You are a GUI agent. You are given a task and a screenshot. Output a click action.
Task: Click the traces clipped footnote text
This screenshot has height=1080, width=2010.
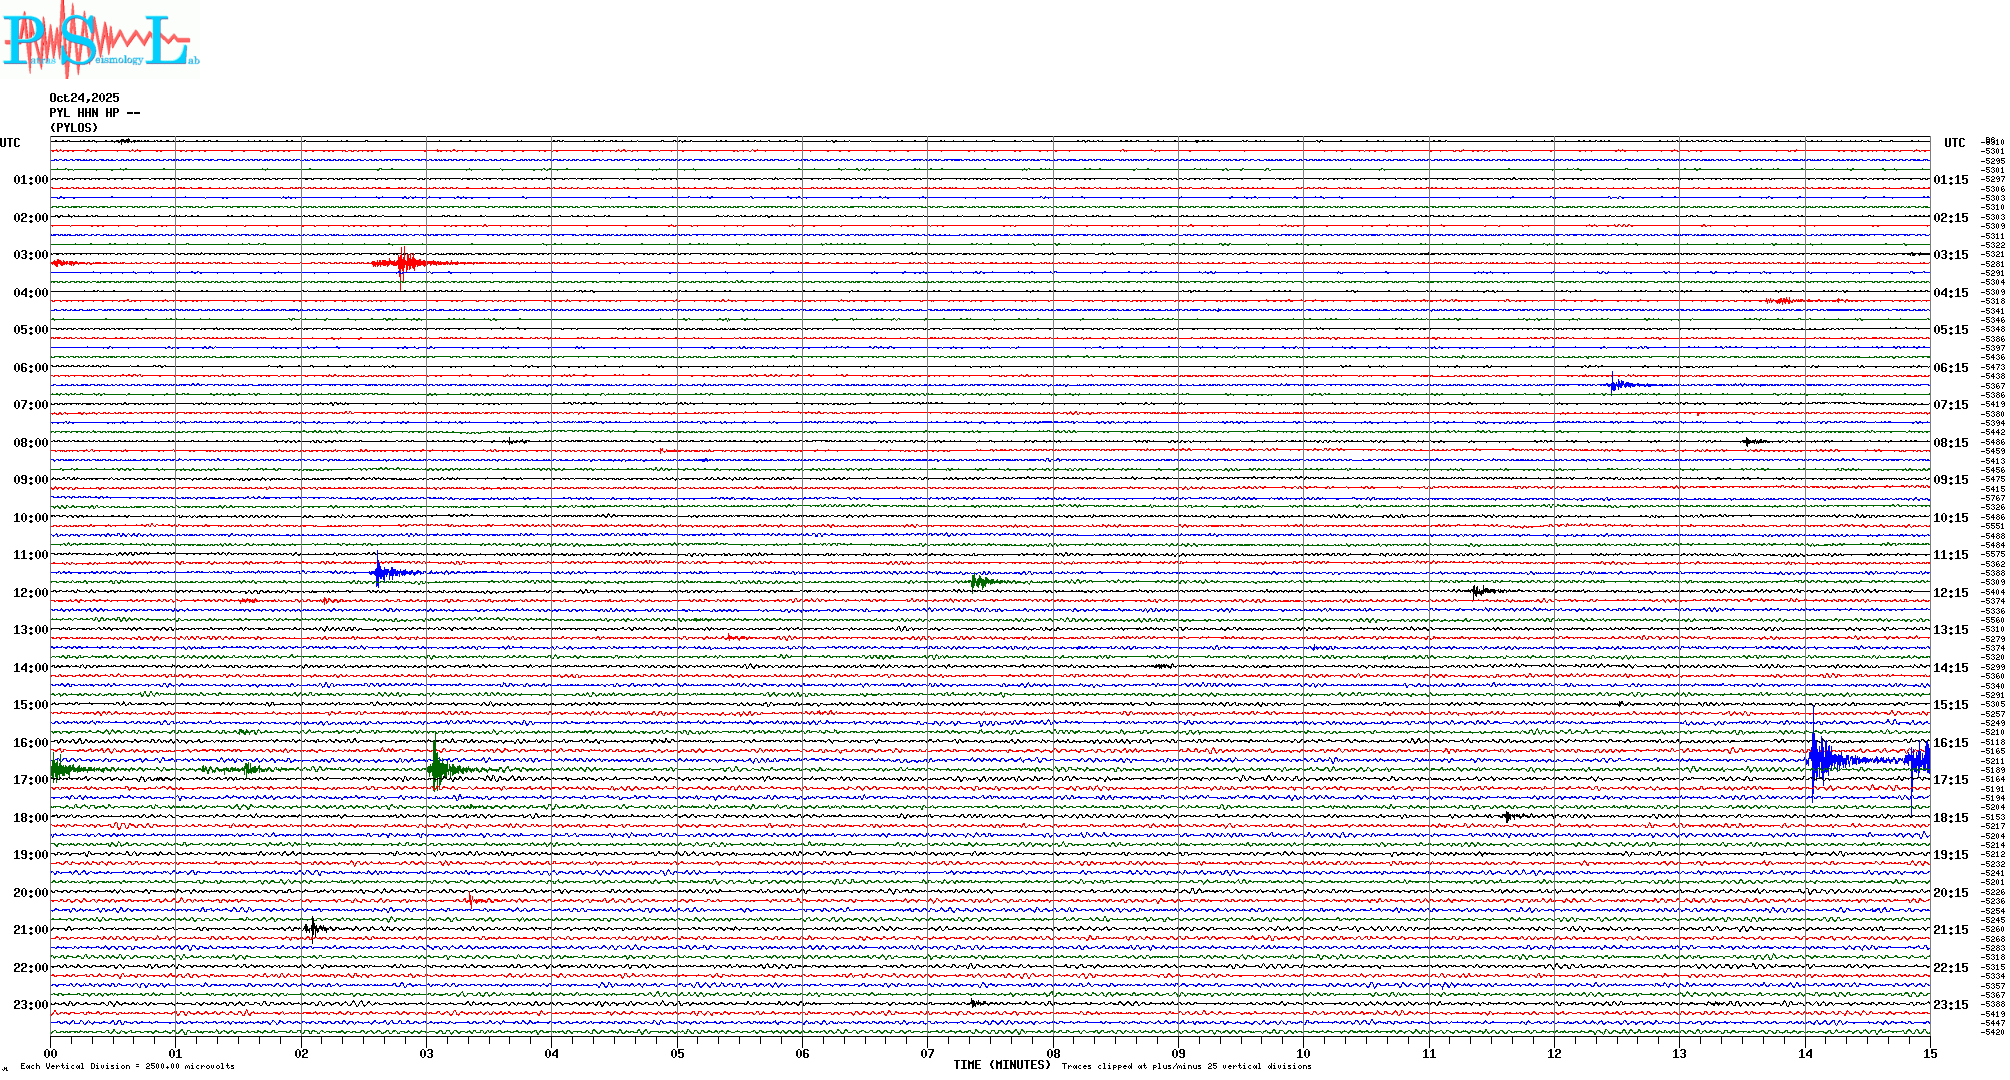(x=1186, y=1066)
